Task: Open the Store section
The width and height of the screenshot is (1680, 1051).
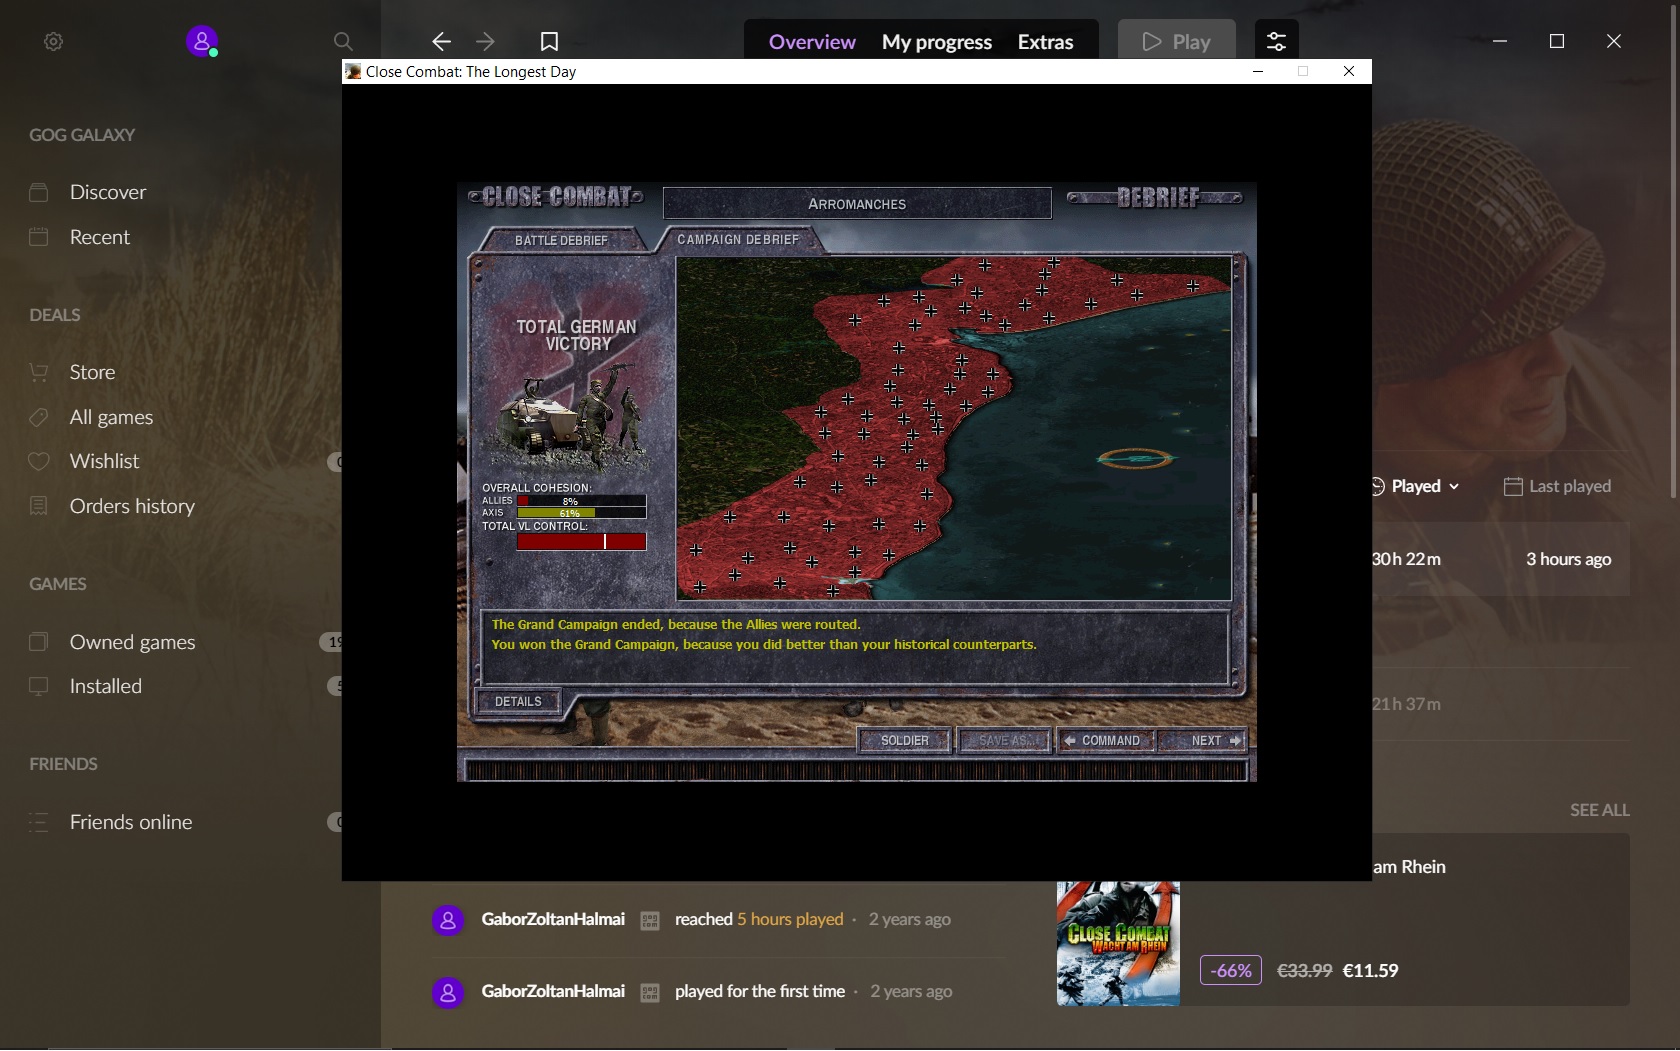Action: (x=92, y=372)
